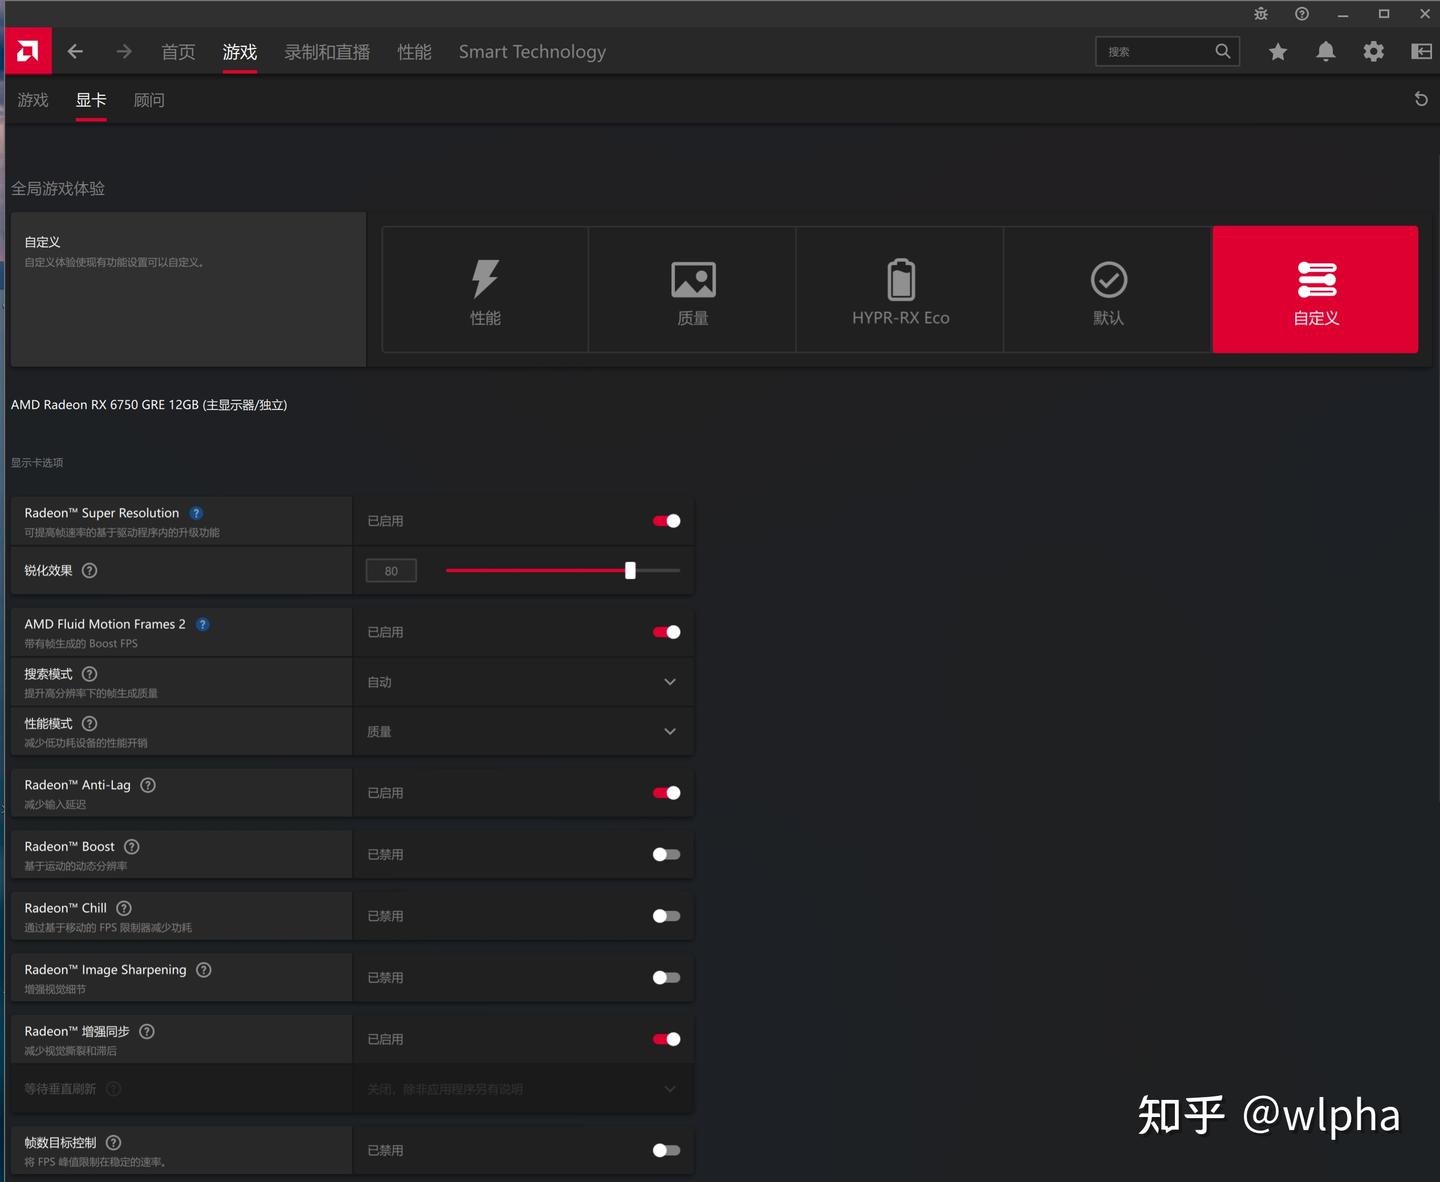Show help for Radeon Chill
Image resolution: width=1440 pixels, height=1182 pixels.
[124, 908]
